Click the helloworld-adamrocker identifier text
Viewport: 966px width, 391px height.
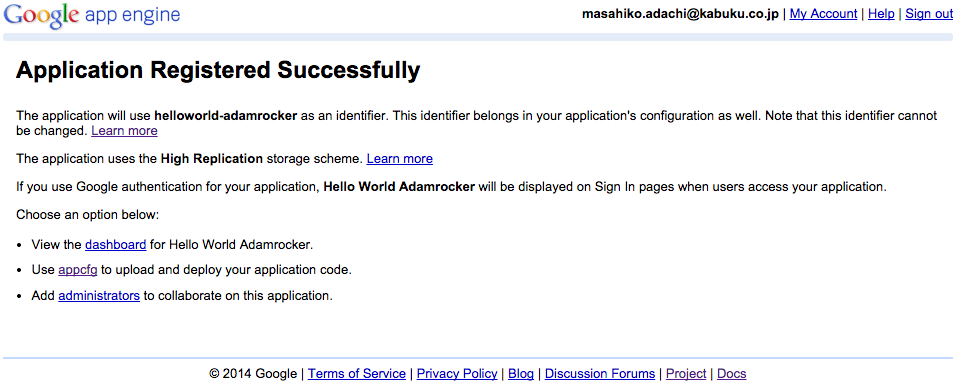click(x=225, y=115)
